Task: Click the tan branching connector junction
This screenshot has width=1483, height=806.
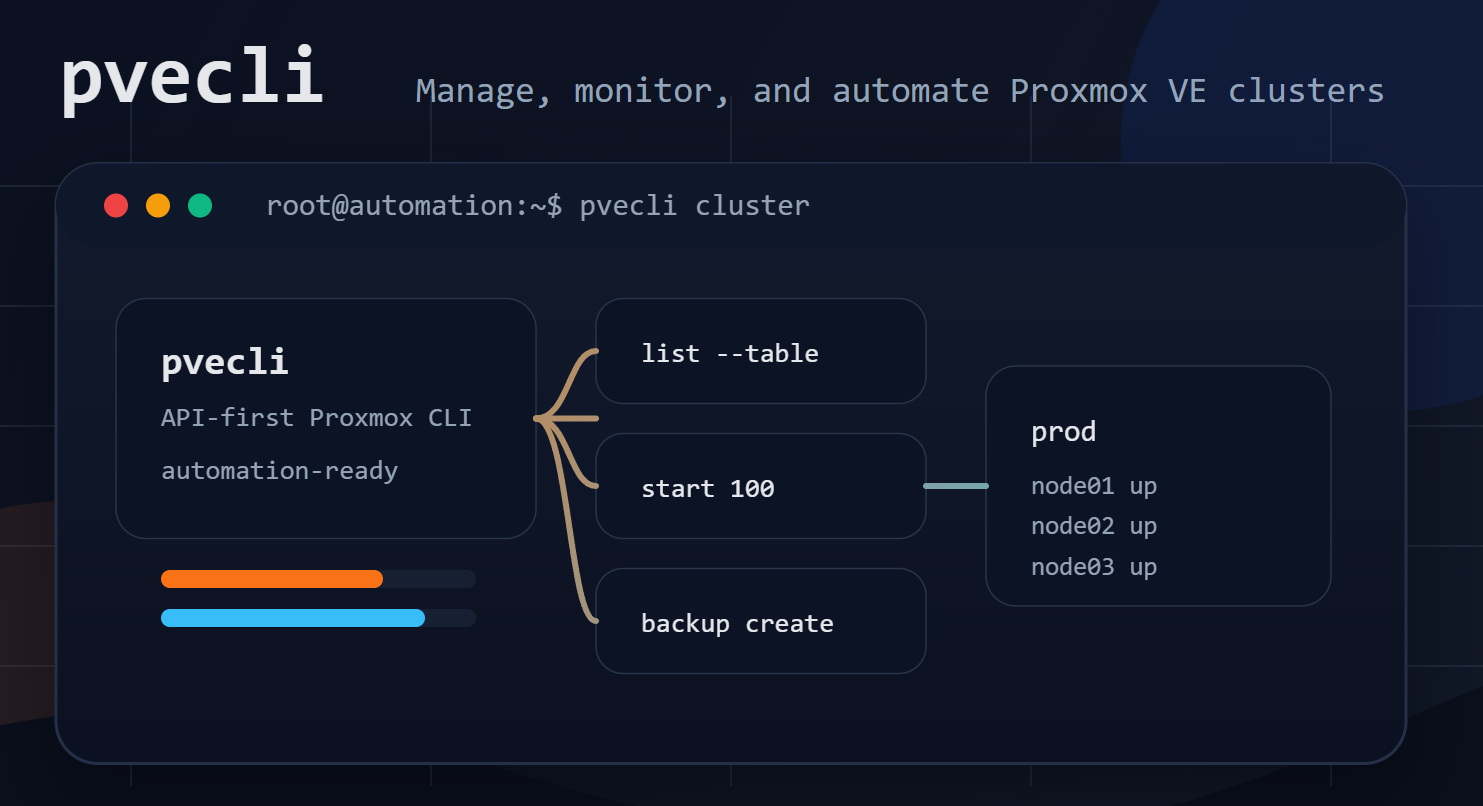Action: [x=542, y=418]
